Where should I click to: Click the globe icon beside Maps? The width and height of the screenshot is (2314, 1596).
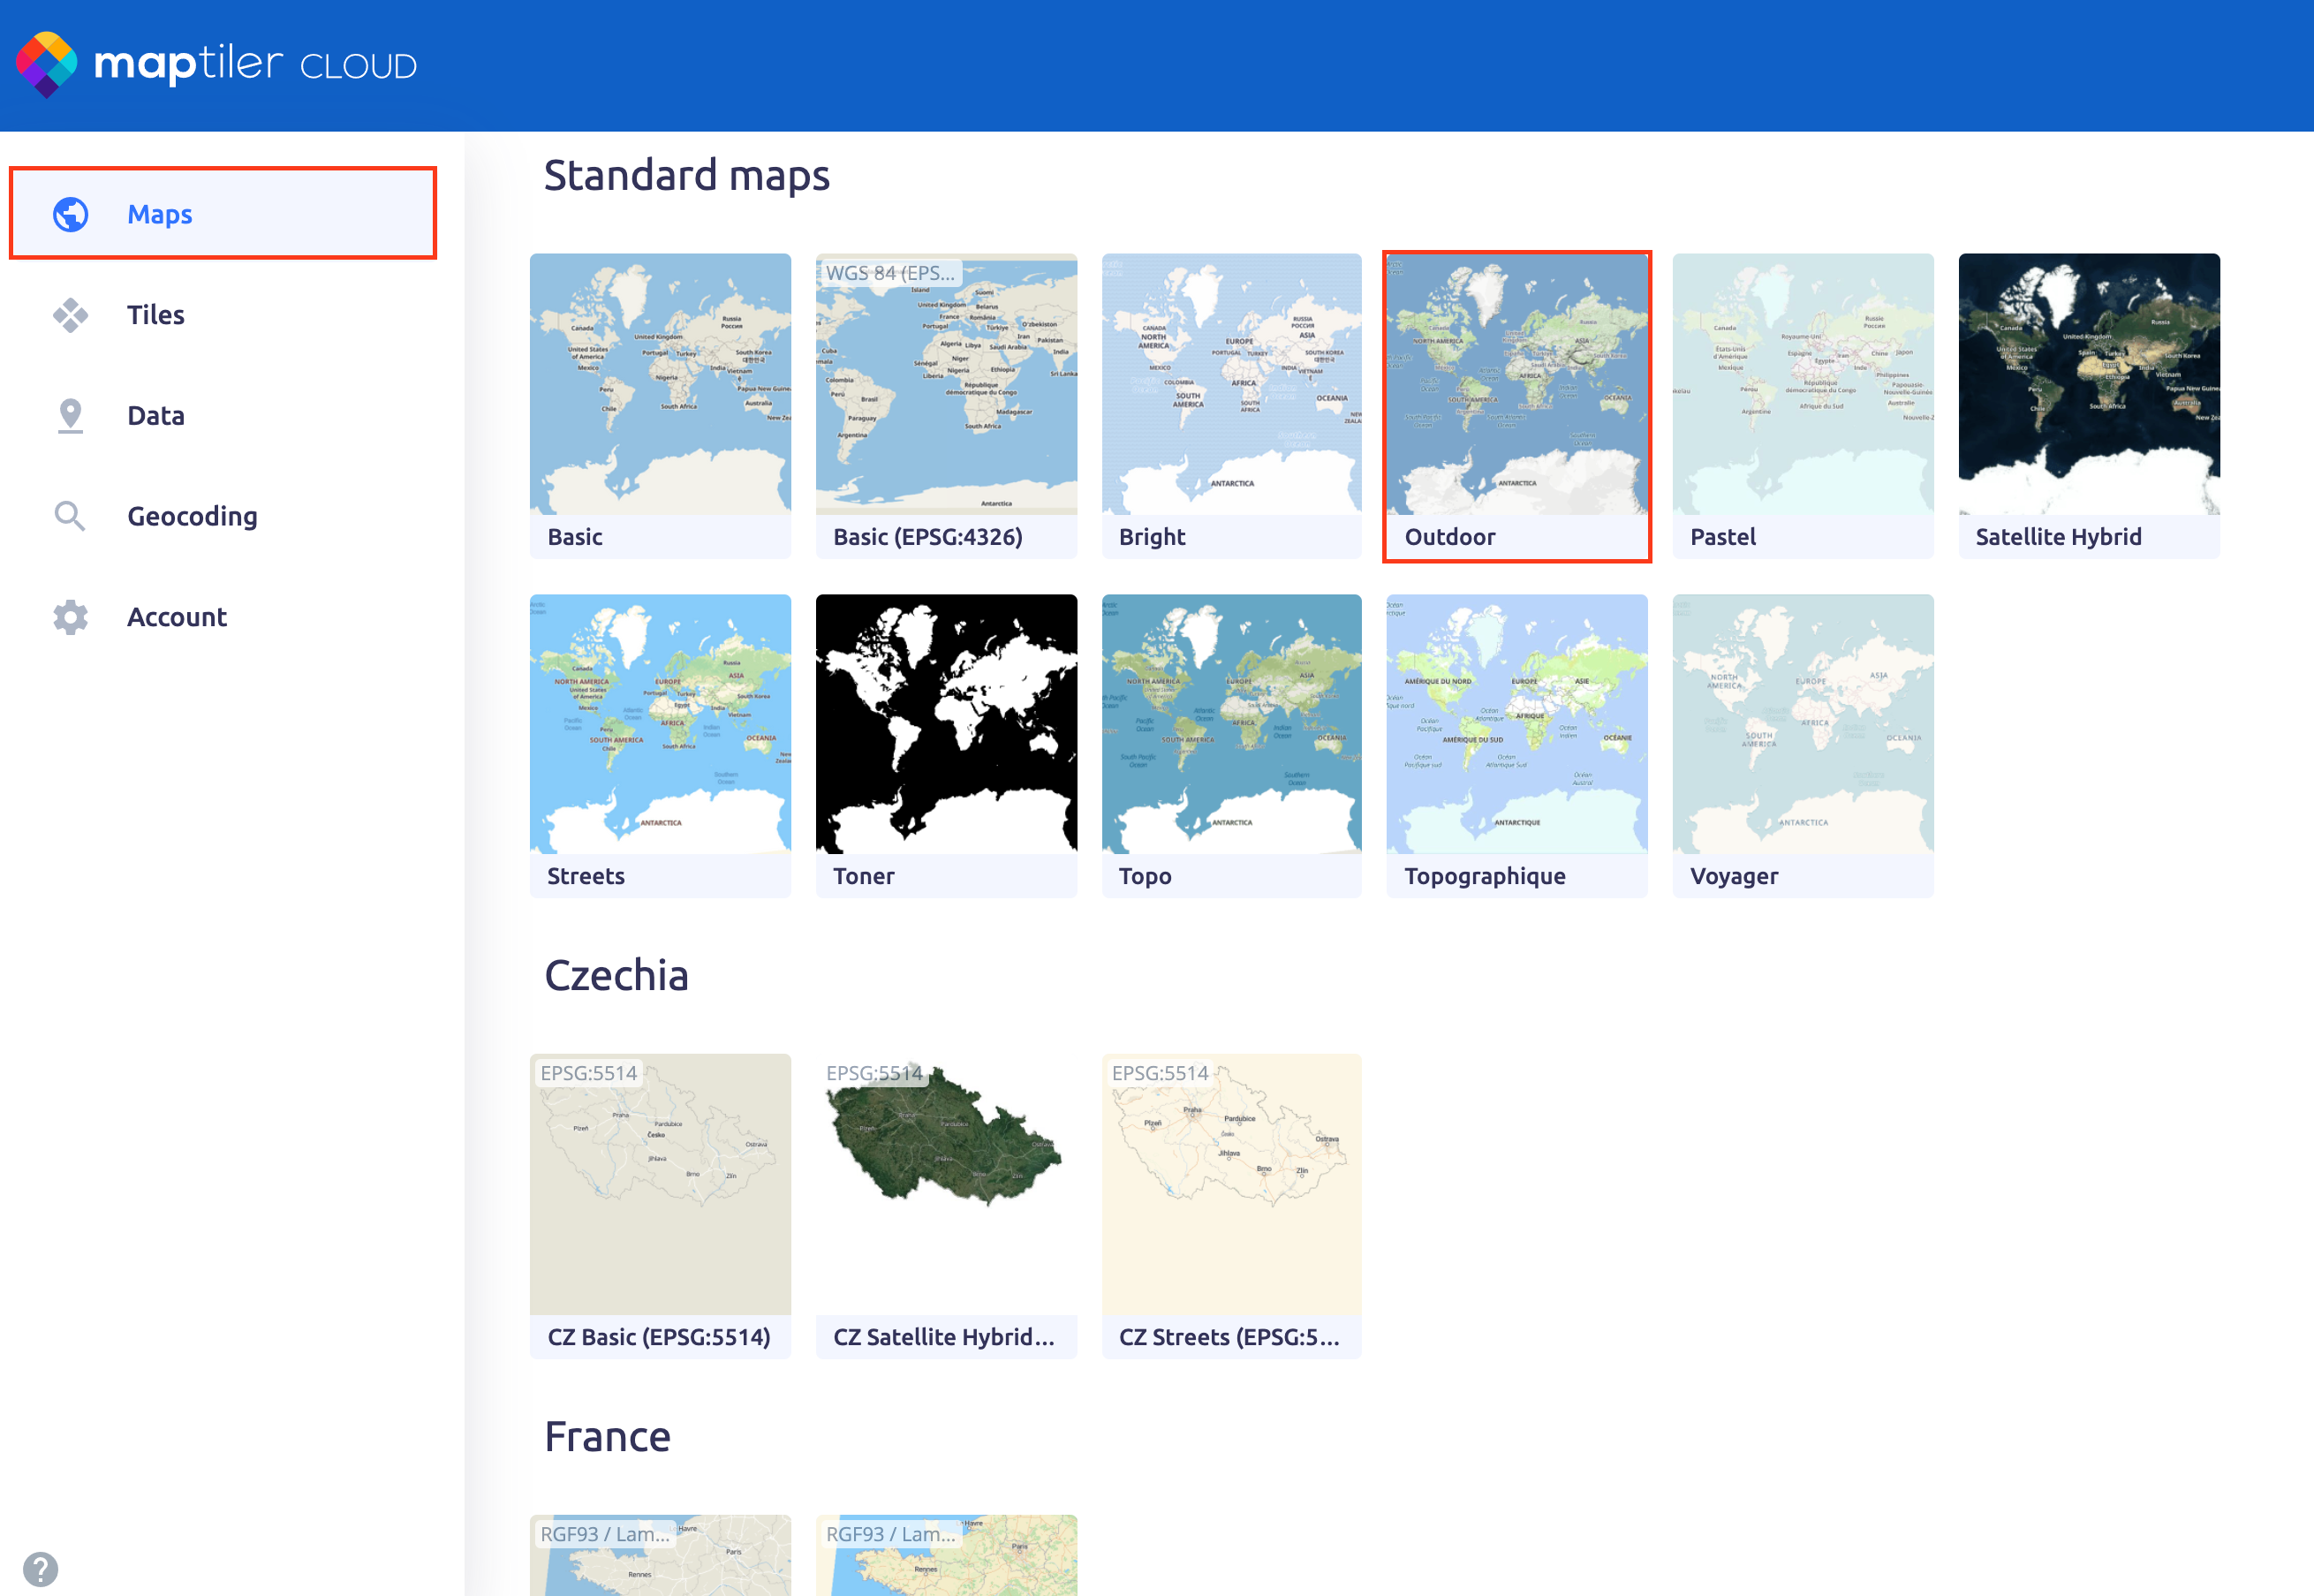click(70, 214)
